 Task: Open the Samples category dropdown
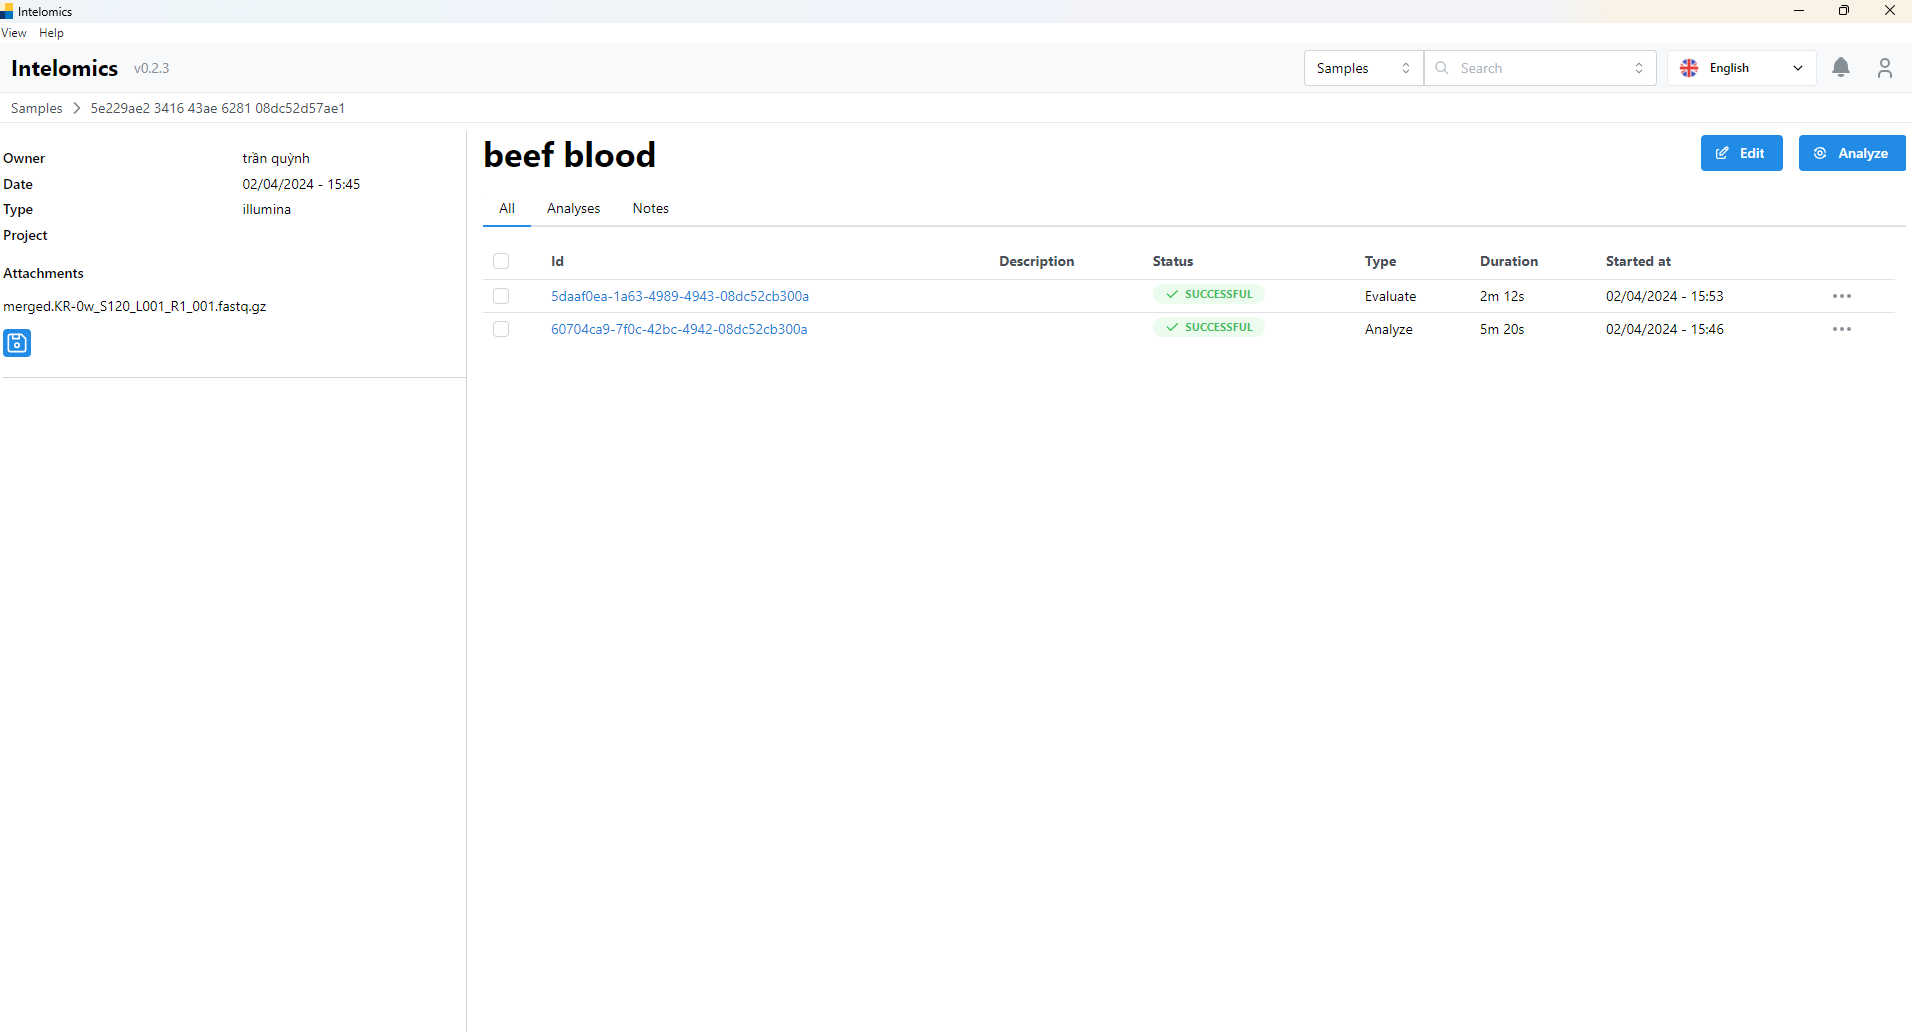[1362, 68]
